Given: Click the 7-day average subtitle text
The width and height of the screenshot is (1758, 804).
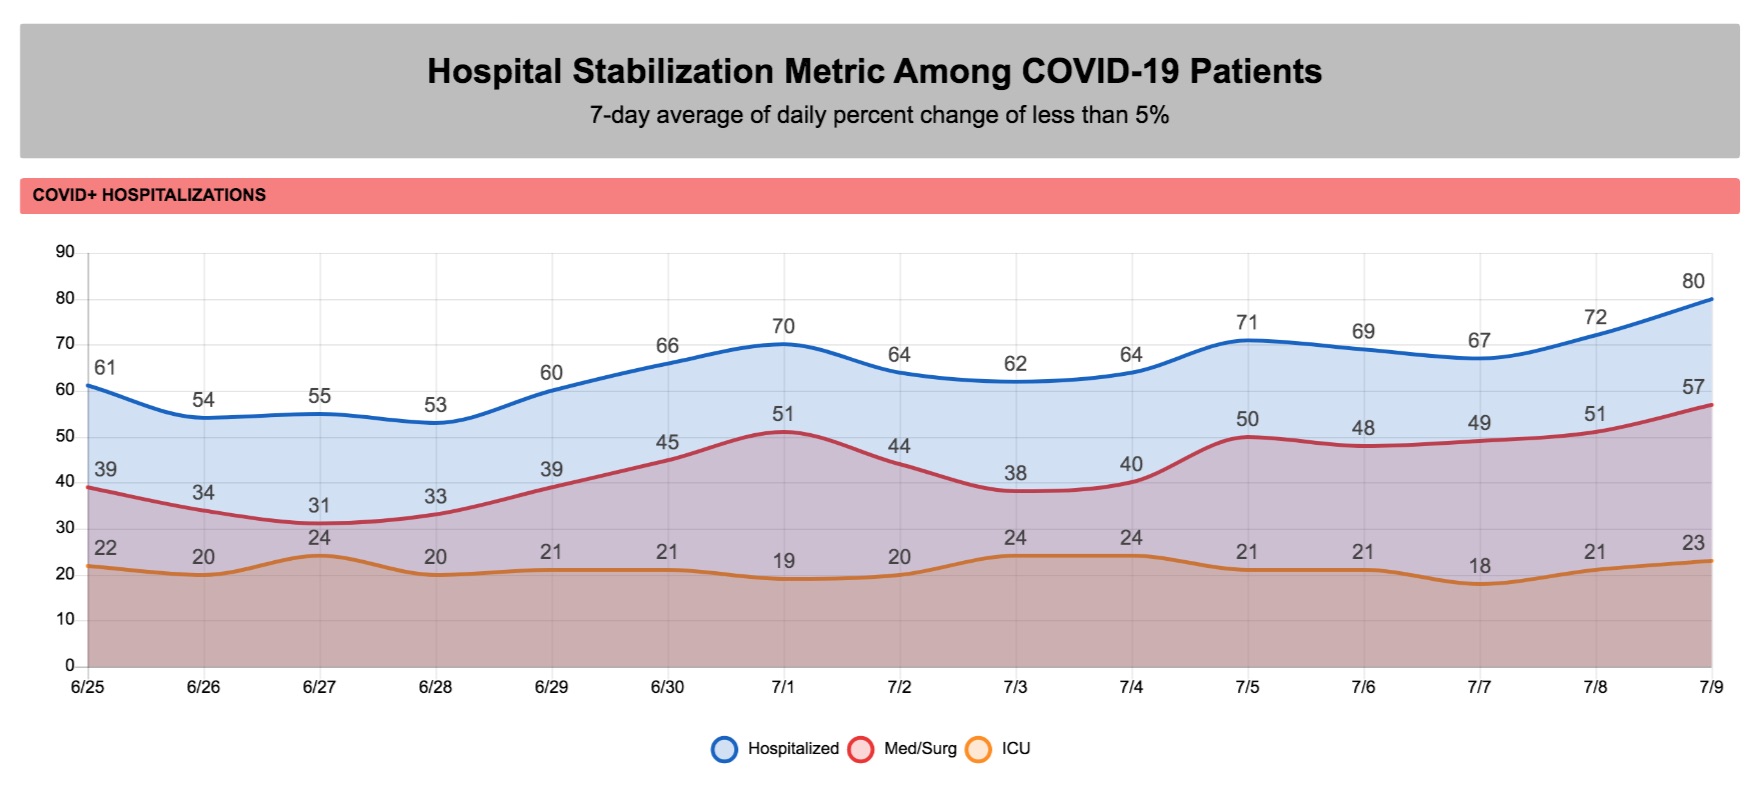Looking at the screenshot, I should point(879,115).
